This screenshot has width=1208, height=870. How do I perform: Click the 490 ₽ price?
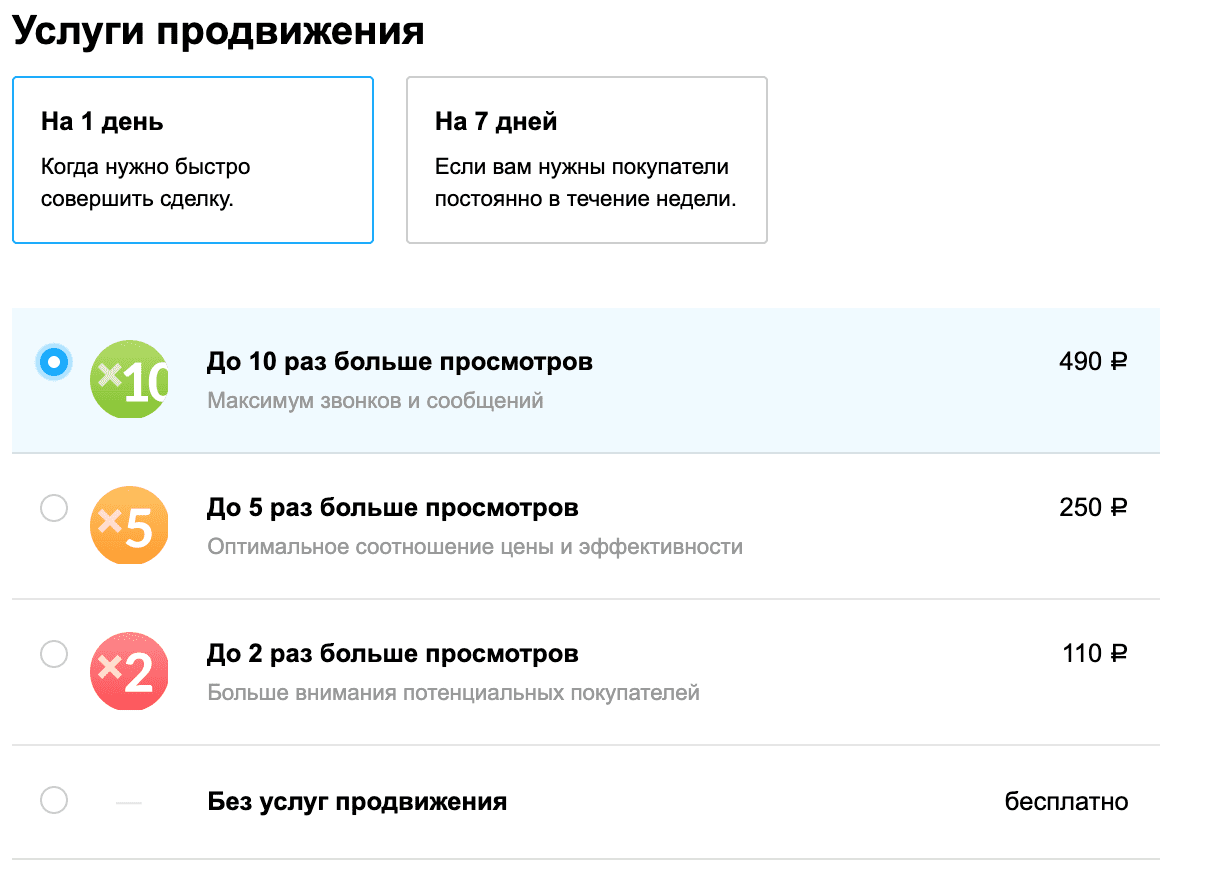tap(1093, 361)
